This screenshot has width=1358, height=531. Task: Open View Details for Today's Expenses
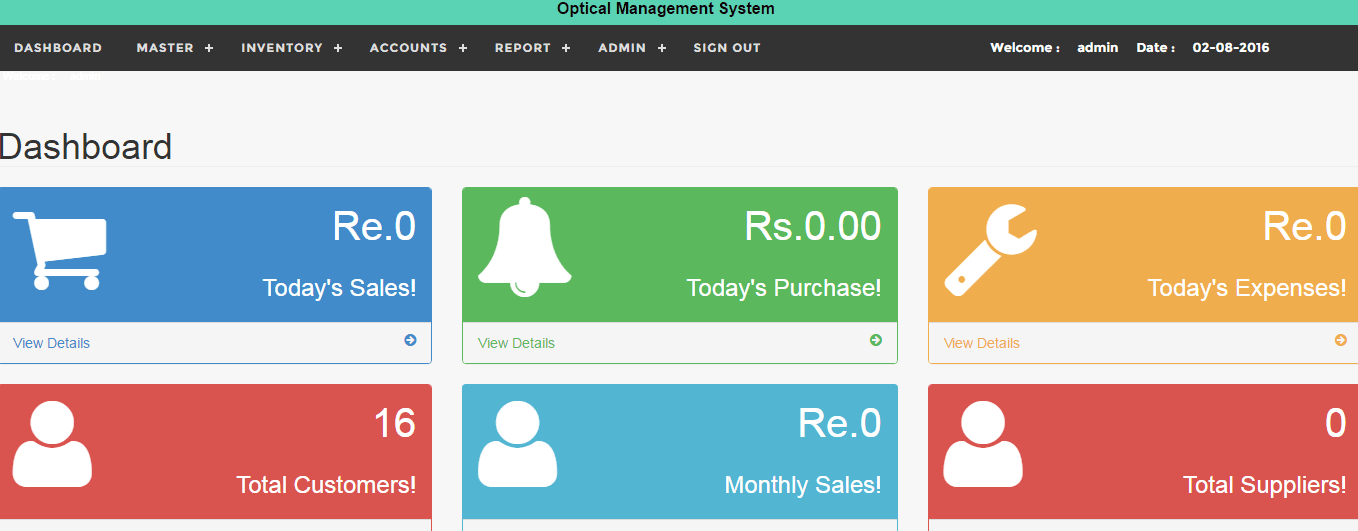982,343
